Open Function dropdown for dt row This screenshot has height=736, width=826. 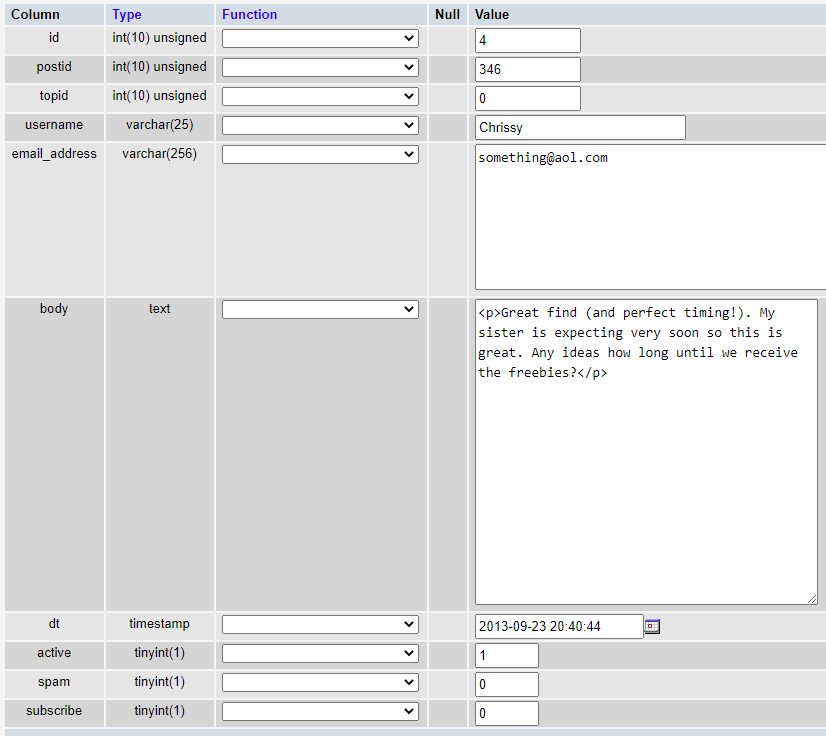[x=320, y=624]
